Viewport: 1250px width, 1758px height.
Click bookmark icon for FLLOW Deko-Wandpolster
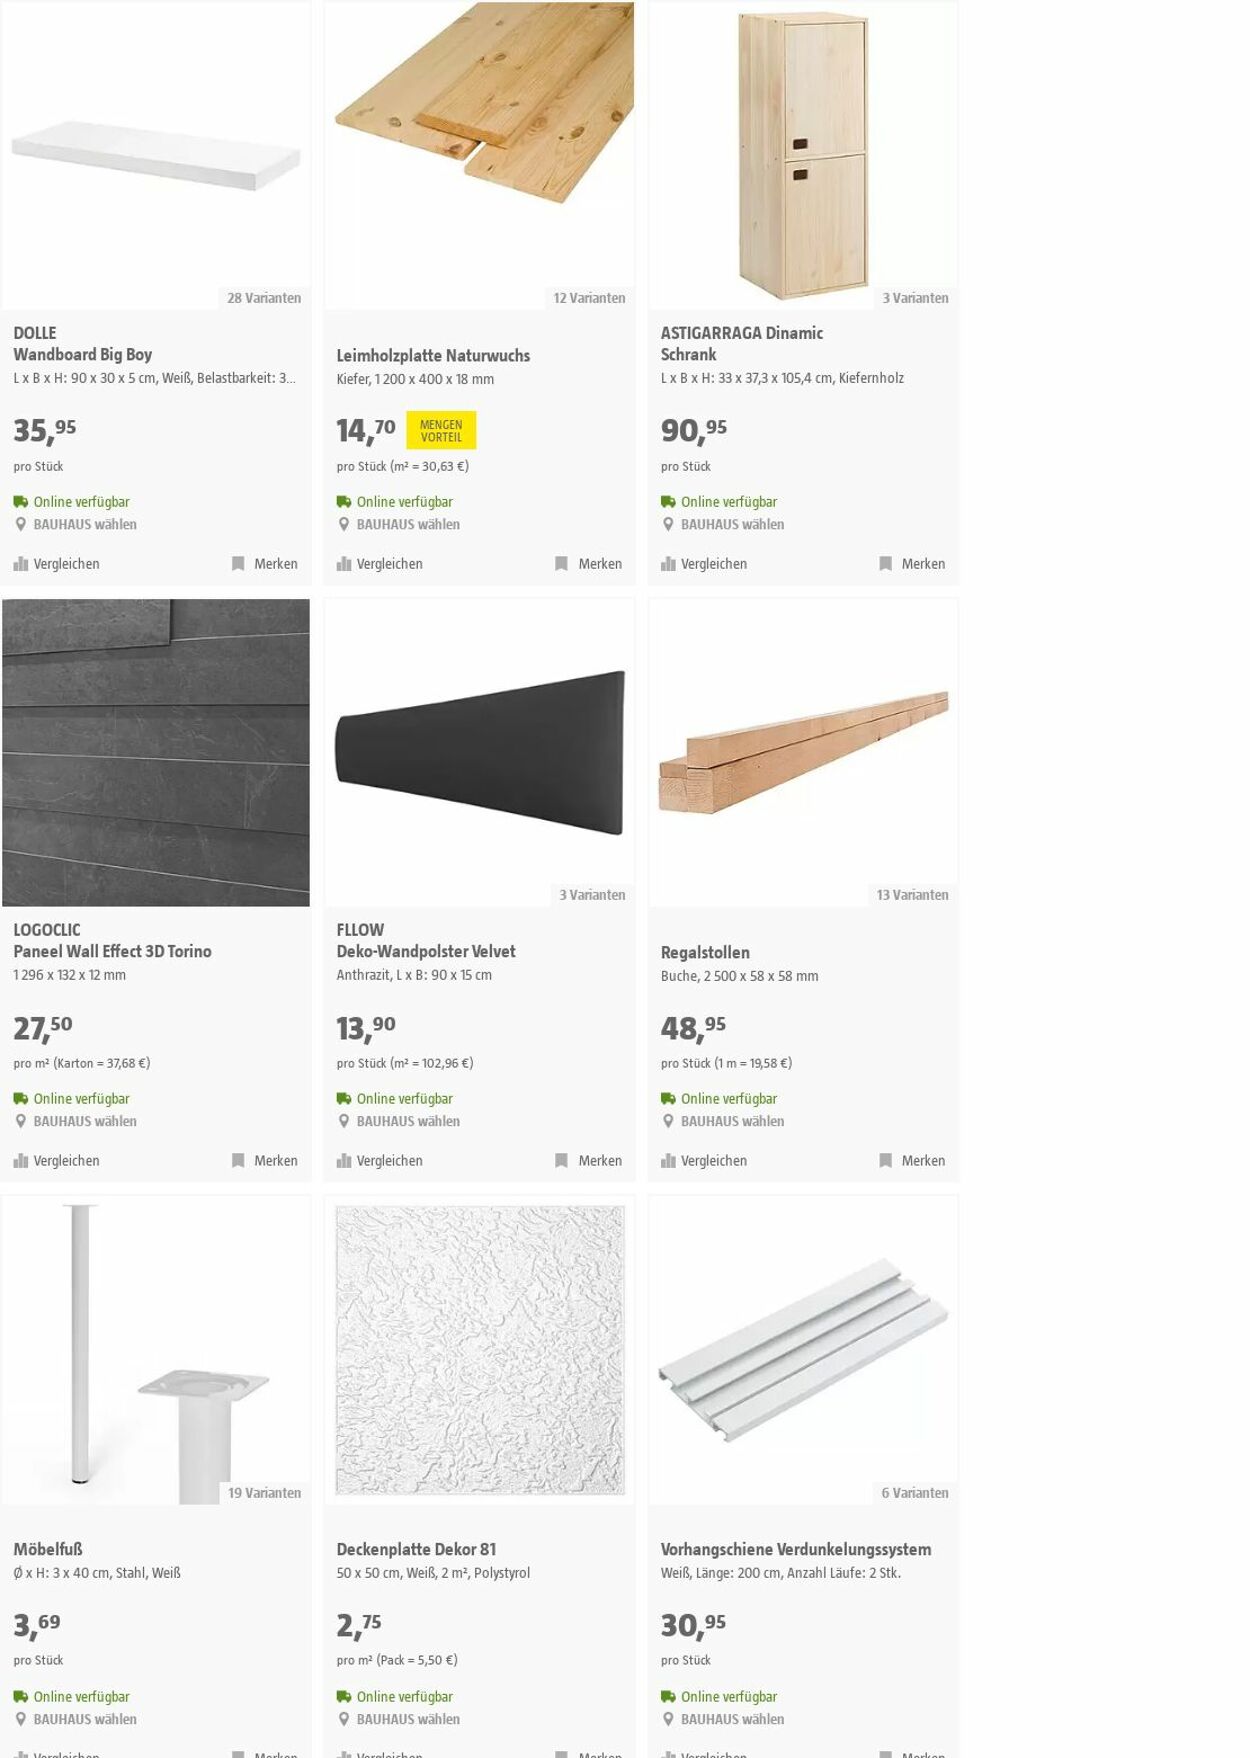click(562, 1161)
